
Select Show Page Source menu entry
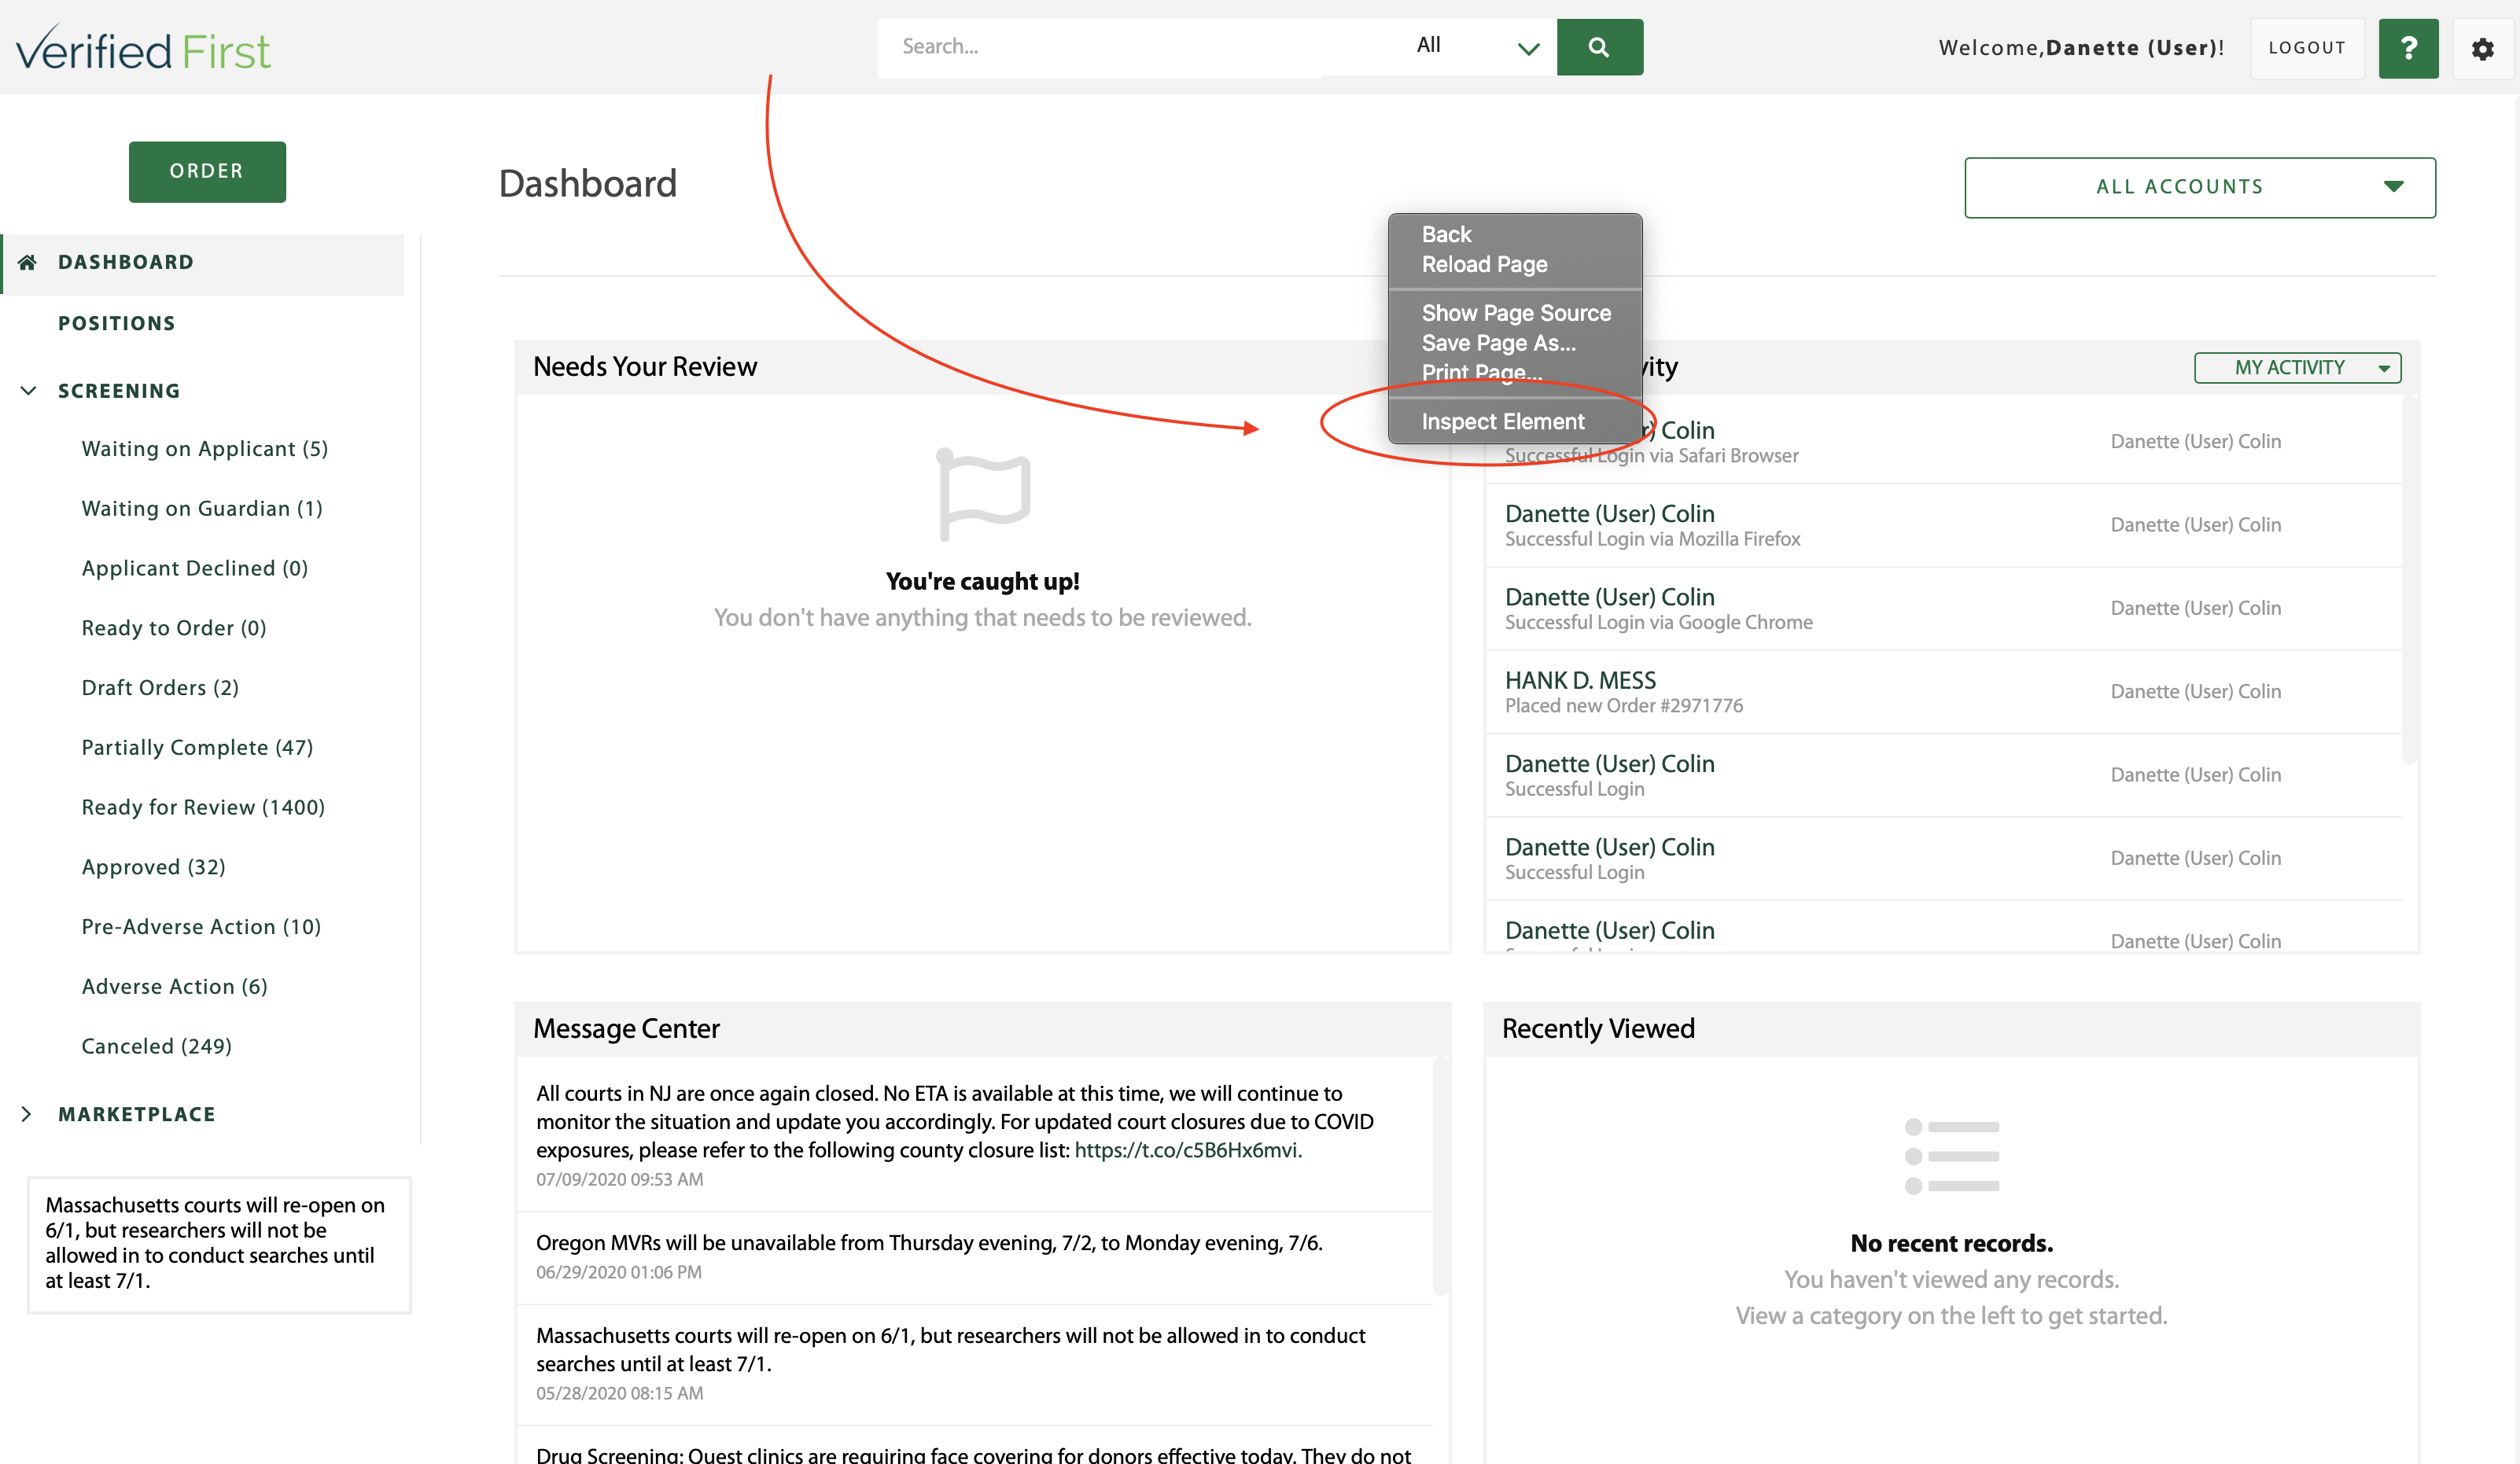pyautogui.click(x=1516, y=313)
